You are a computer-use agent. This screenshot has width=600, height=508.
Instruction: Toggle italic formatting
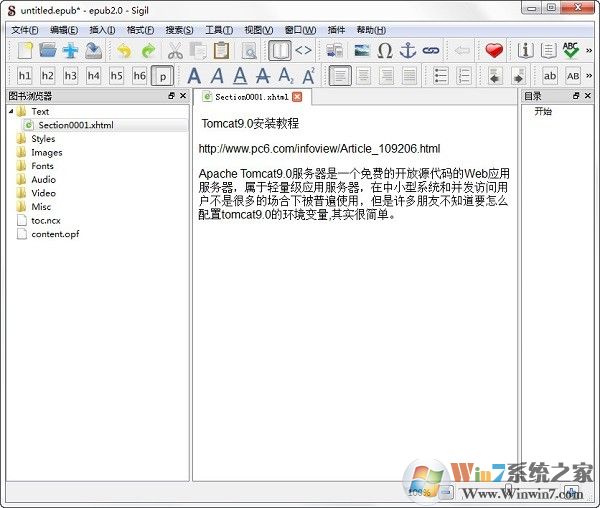217,76
